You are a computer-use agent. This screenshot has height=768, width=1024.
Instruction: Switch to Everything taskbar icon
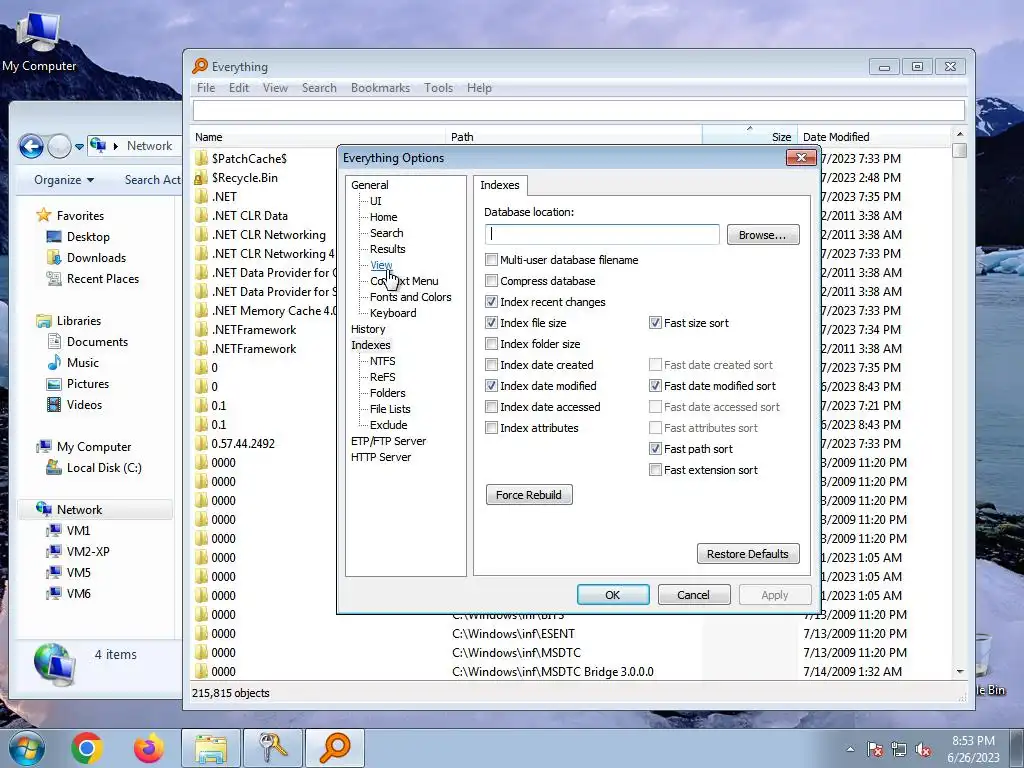click(334, 748)
